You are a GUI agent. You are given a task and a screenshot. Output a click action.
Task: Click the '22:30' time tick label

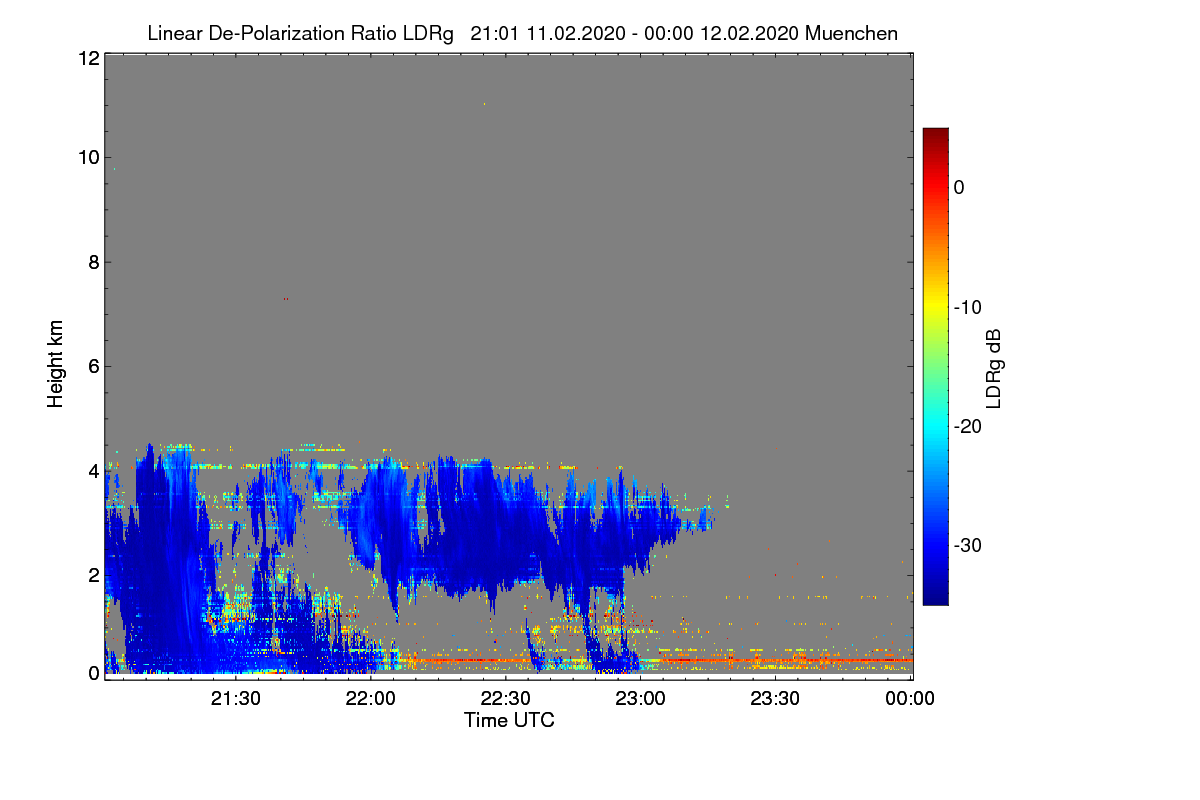click(x=506, y=698)
